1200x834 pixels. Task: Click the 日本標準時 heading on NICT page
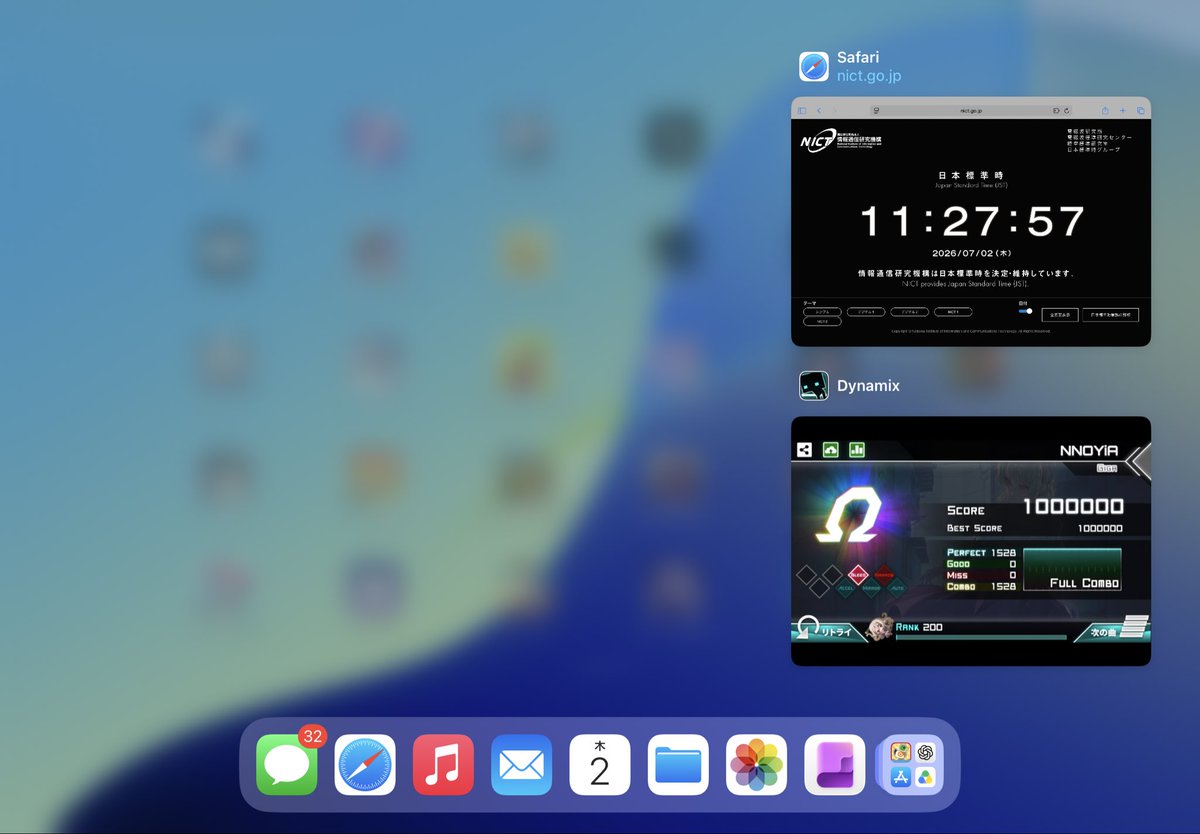point(971,175)
